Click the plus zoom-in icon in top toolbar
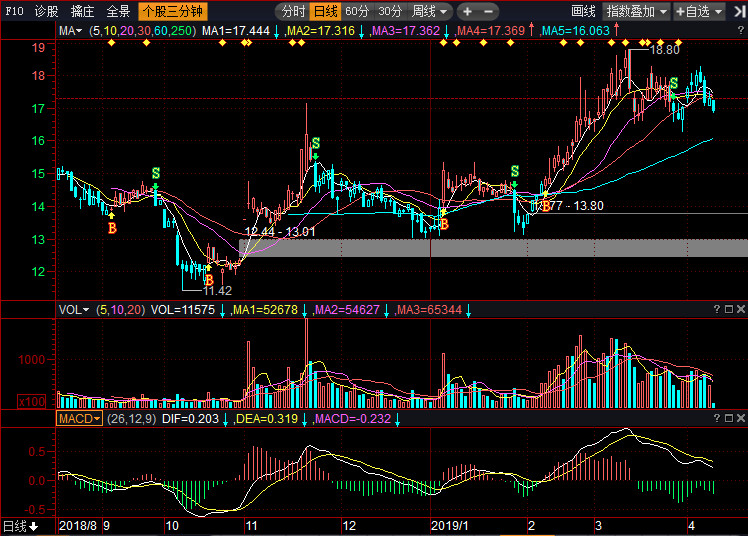The height and width of the screenshot is (536, 748). pyautogui.click(x=467, y=12)
